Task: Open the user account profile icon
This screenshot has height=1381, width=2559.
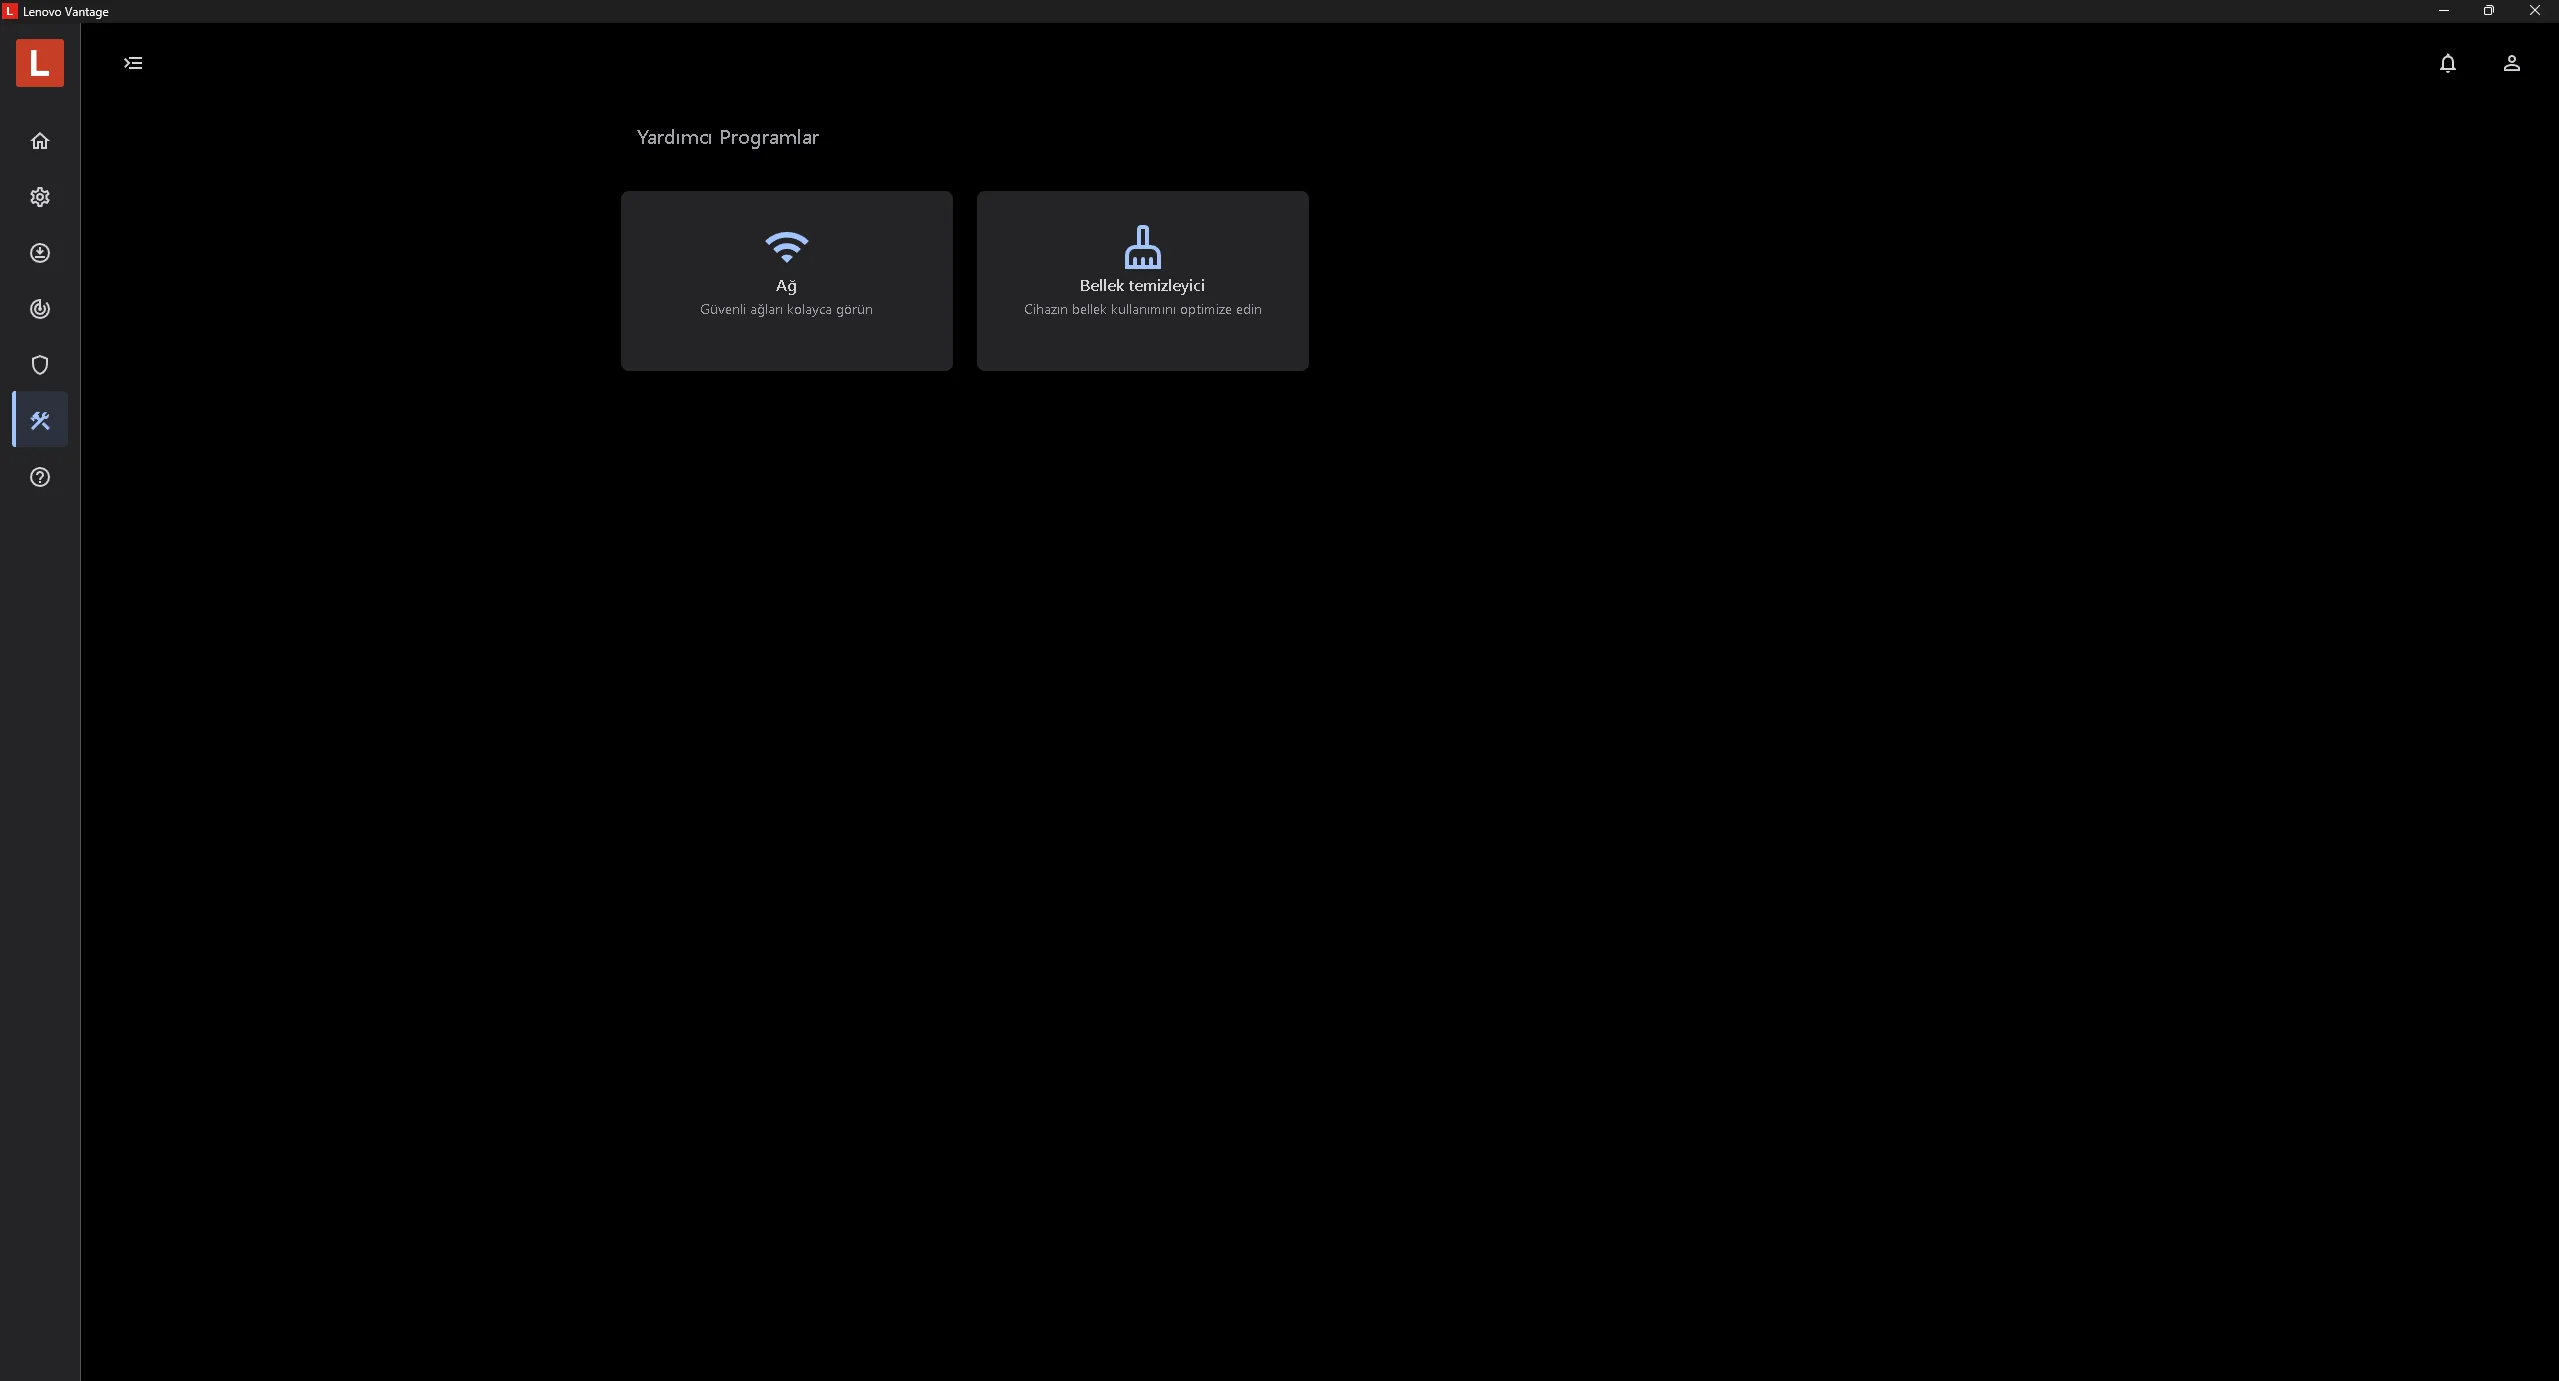Action: (x=2511, y=63)
